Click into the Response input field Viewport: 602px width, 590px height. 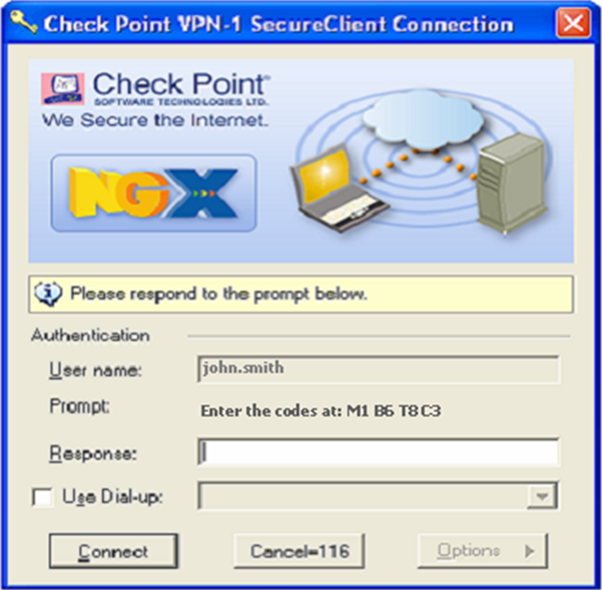[x=379, y=452]
